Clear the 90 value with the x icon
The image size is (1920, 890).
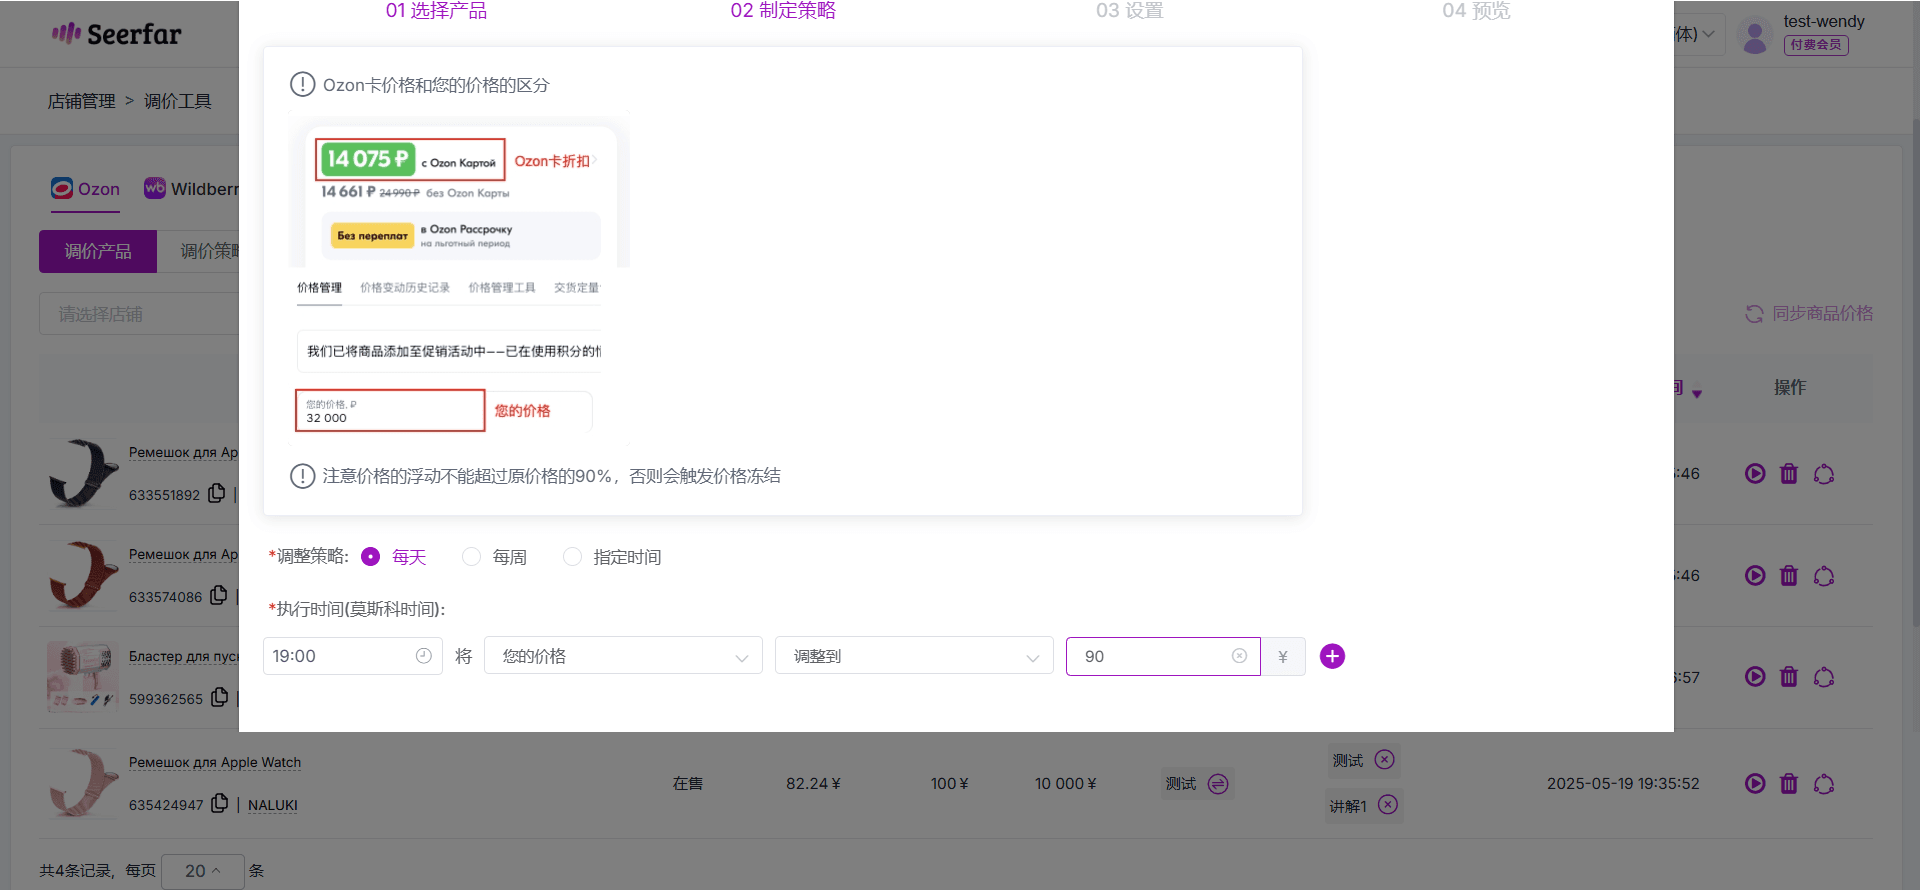pyautogui.click(x=1239, y=656)
